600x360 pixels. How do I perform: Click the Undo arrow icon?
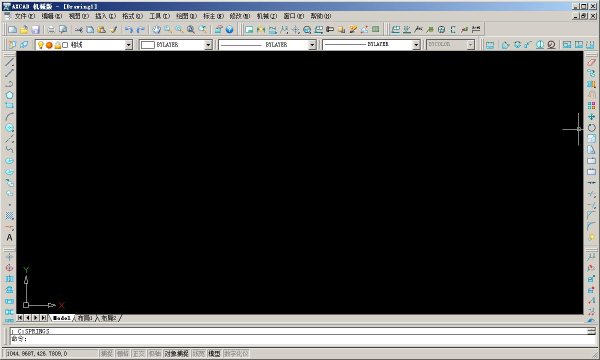tap(129, 29)
